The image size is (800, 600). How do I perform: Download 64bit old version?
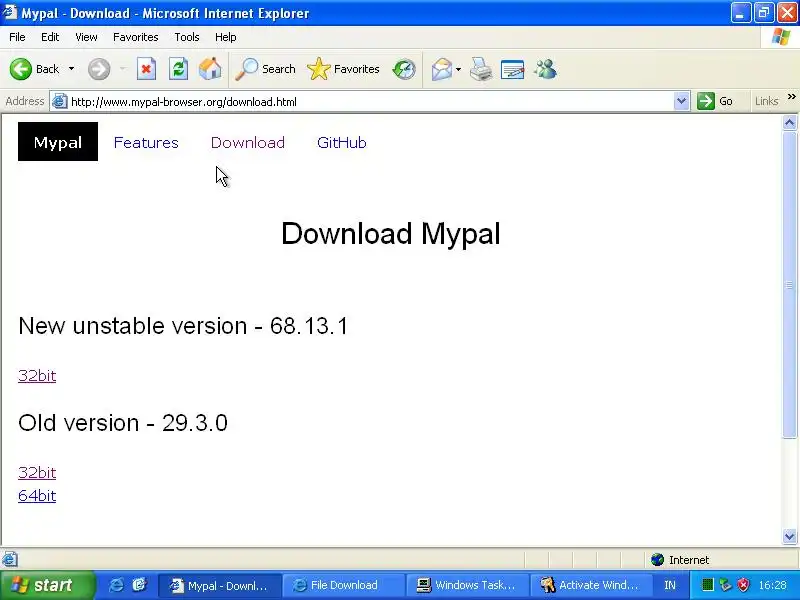tap(37, 495)
